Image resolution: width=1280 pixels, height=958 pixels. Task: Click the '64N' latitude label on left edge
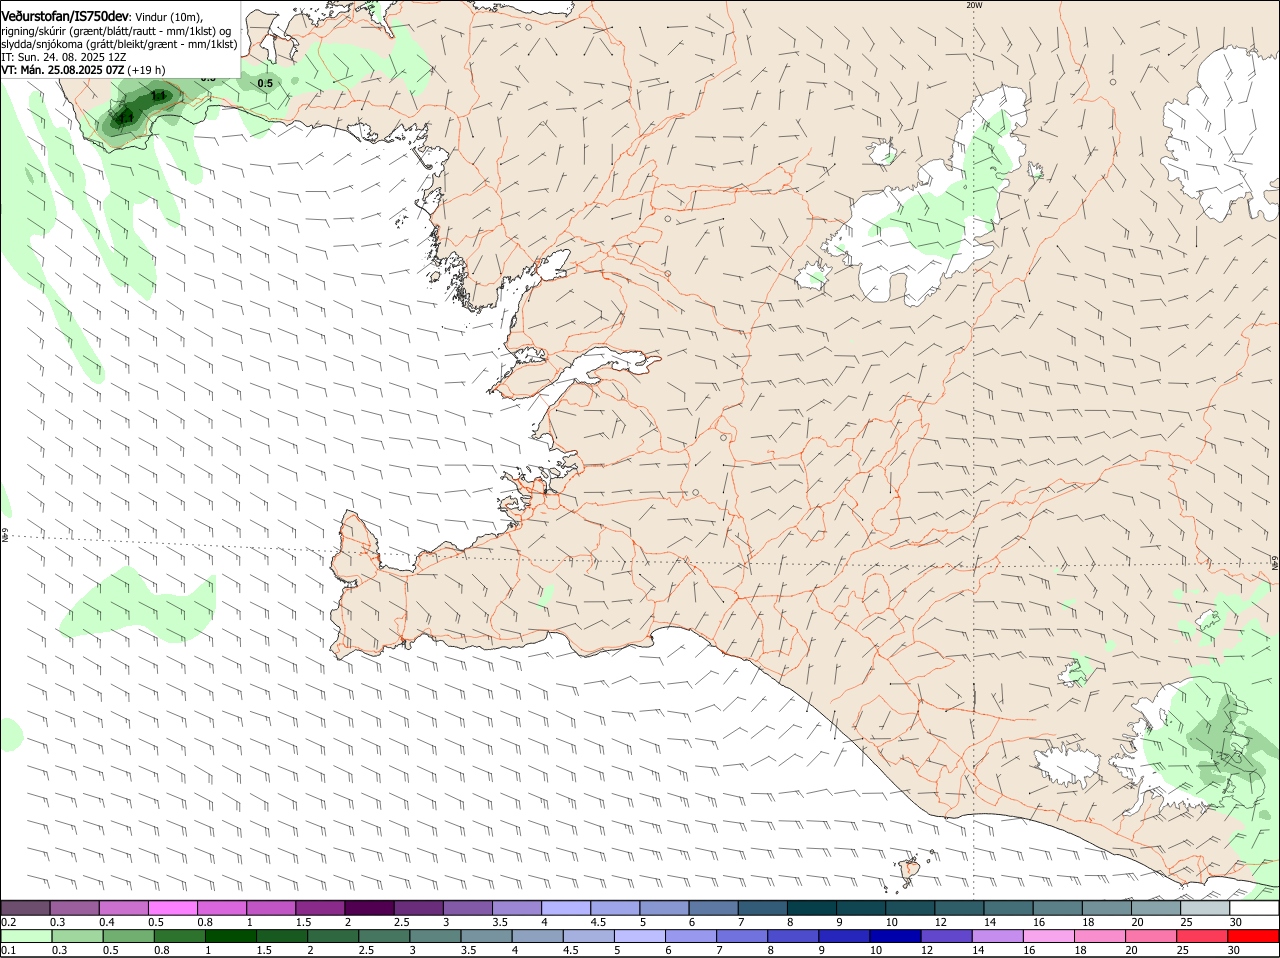[x=5, y=536]
